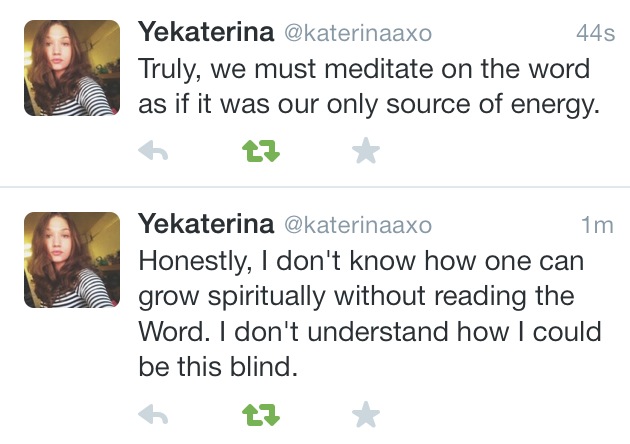630x444 pixels.
Task: Star the tweet about growing spiritually
Action: click(367, 414)
